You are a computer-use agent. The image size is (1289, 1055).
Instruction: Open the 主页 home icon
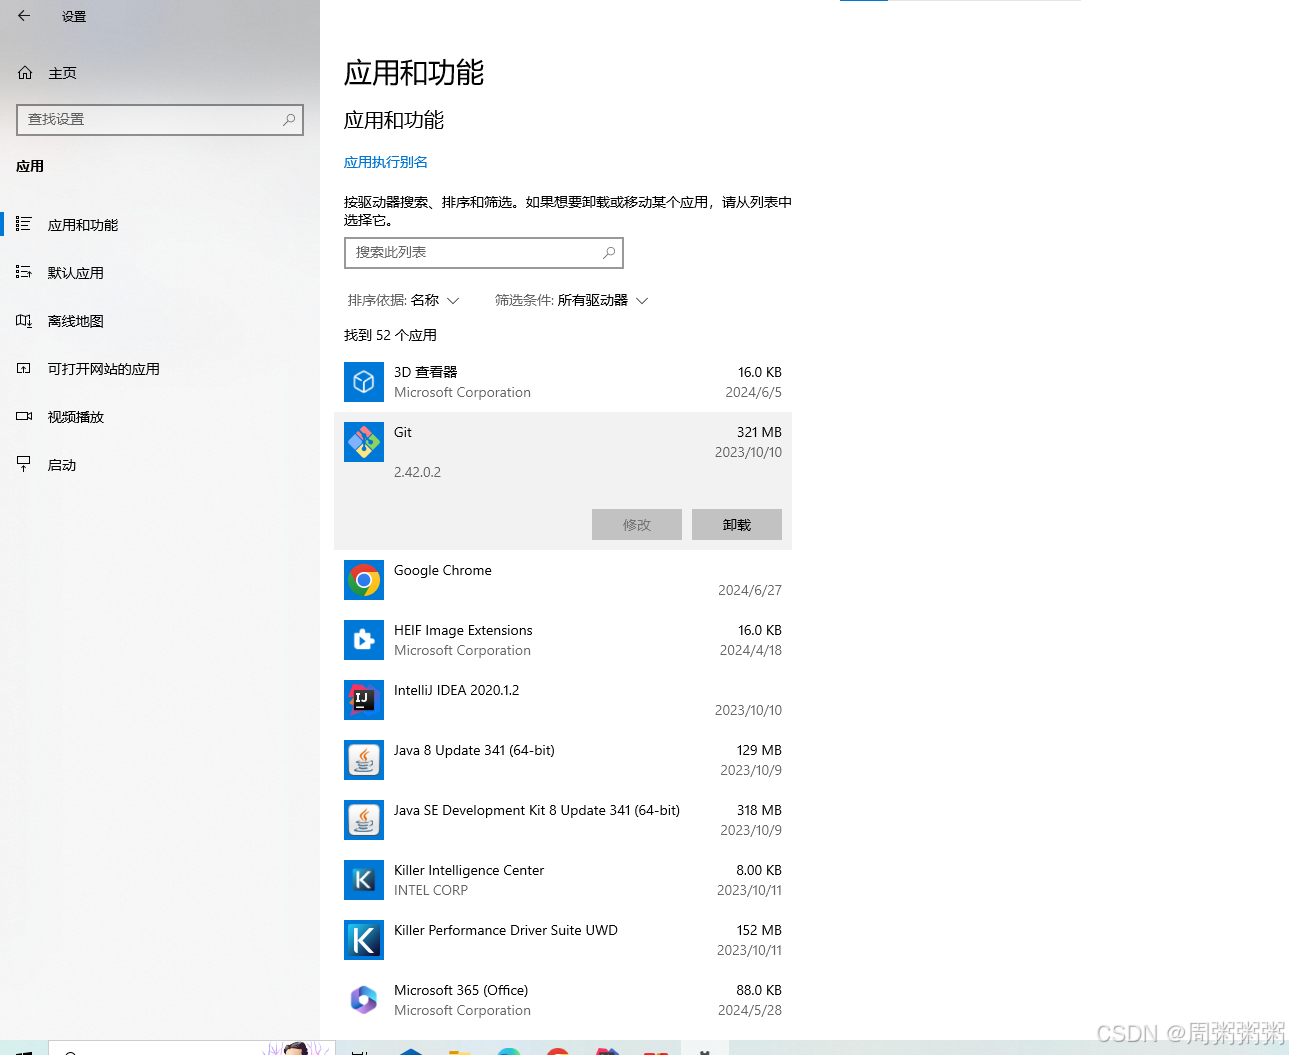(x=25, y=73)
